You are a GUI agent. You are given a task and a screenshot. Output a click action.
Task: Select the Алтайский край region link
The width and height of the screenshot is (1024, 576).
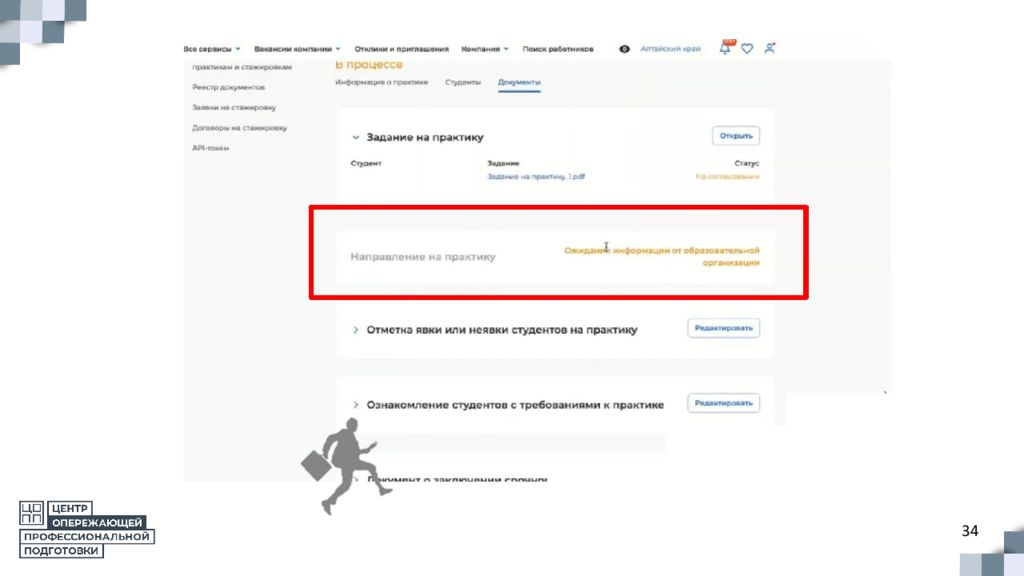coord(670,49)
